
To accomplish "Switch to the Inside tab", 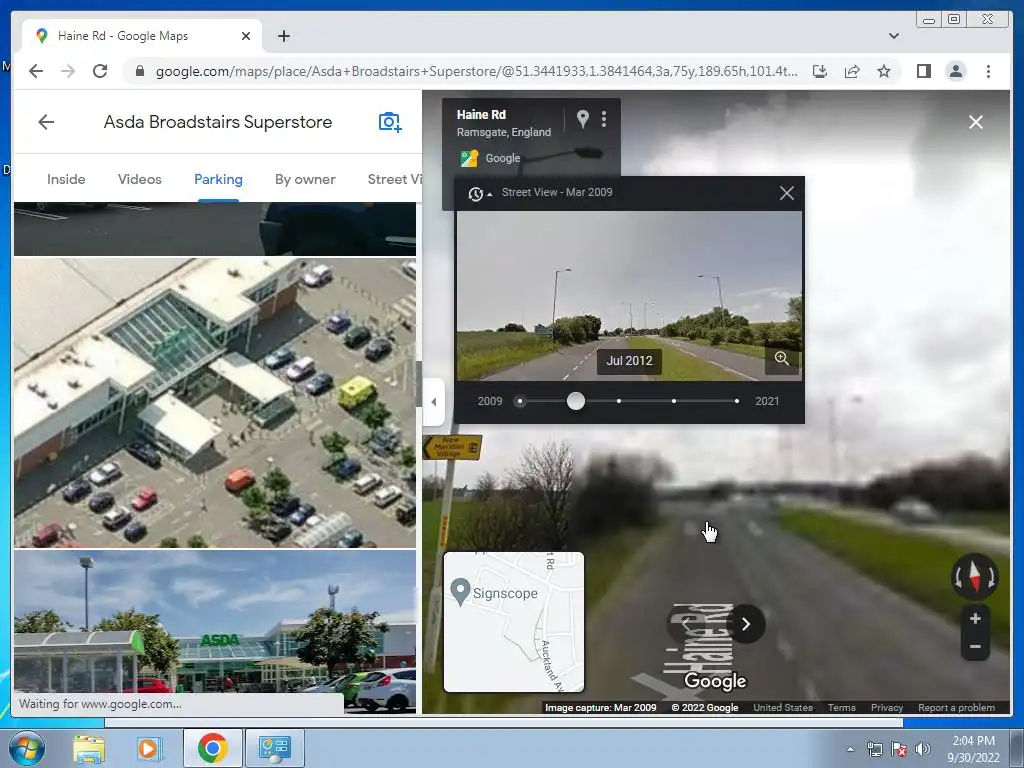I will pyautogui.click(x=66, y=179).
